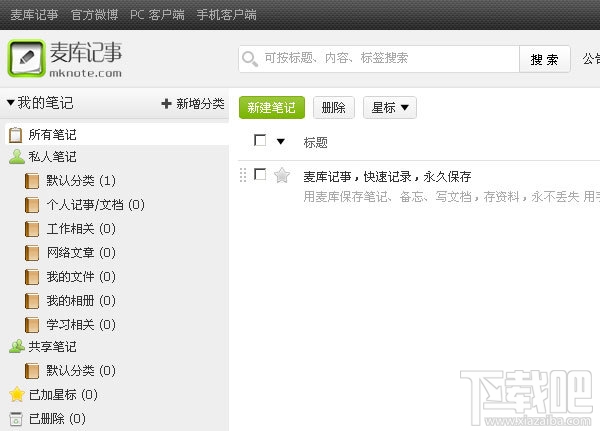Click the 搜索 button
600x431 pixels.
[x=545, y=59]
